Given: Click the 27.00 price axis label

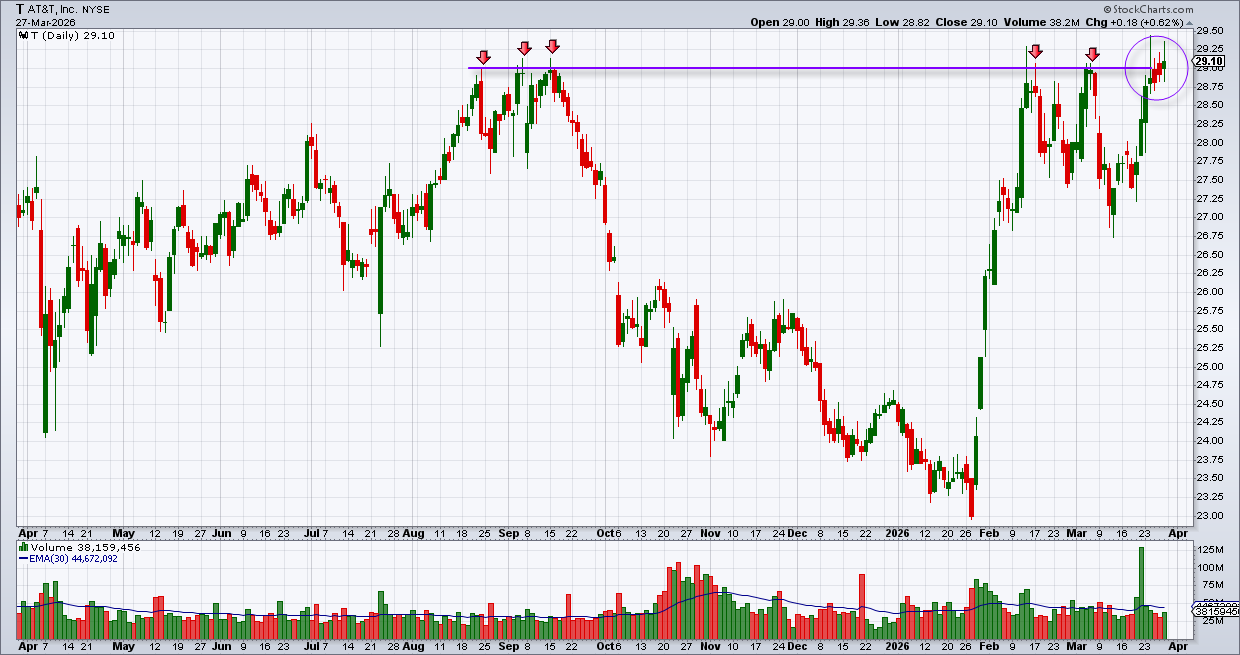Looking at the screenshot, I should (x=1210, y=217).
